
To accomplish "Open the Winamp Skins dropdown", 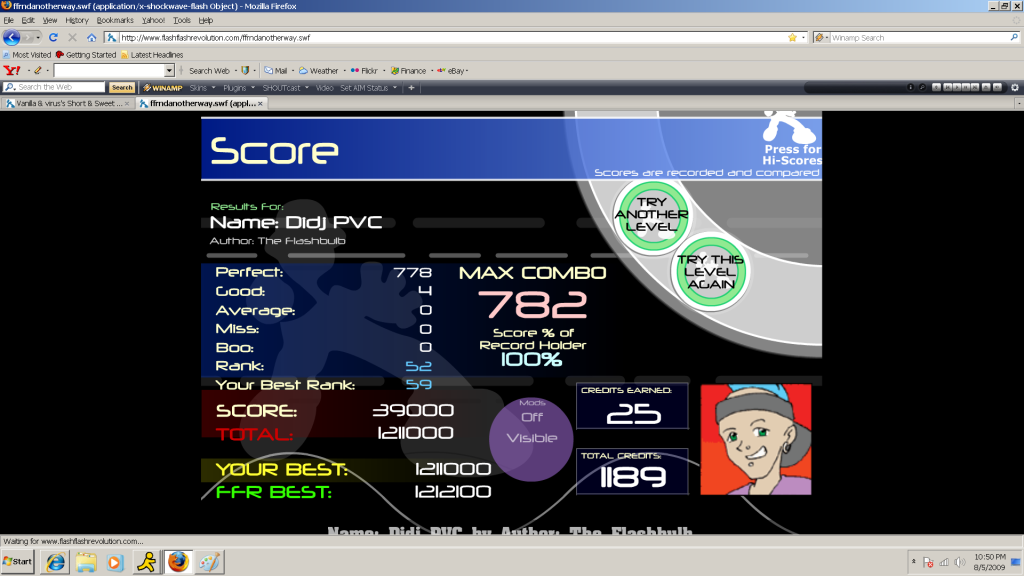I will click(x=202, y=88).
